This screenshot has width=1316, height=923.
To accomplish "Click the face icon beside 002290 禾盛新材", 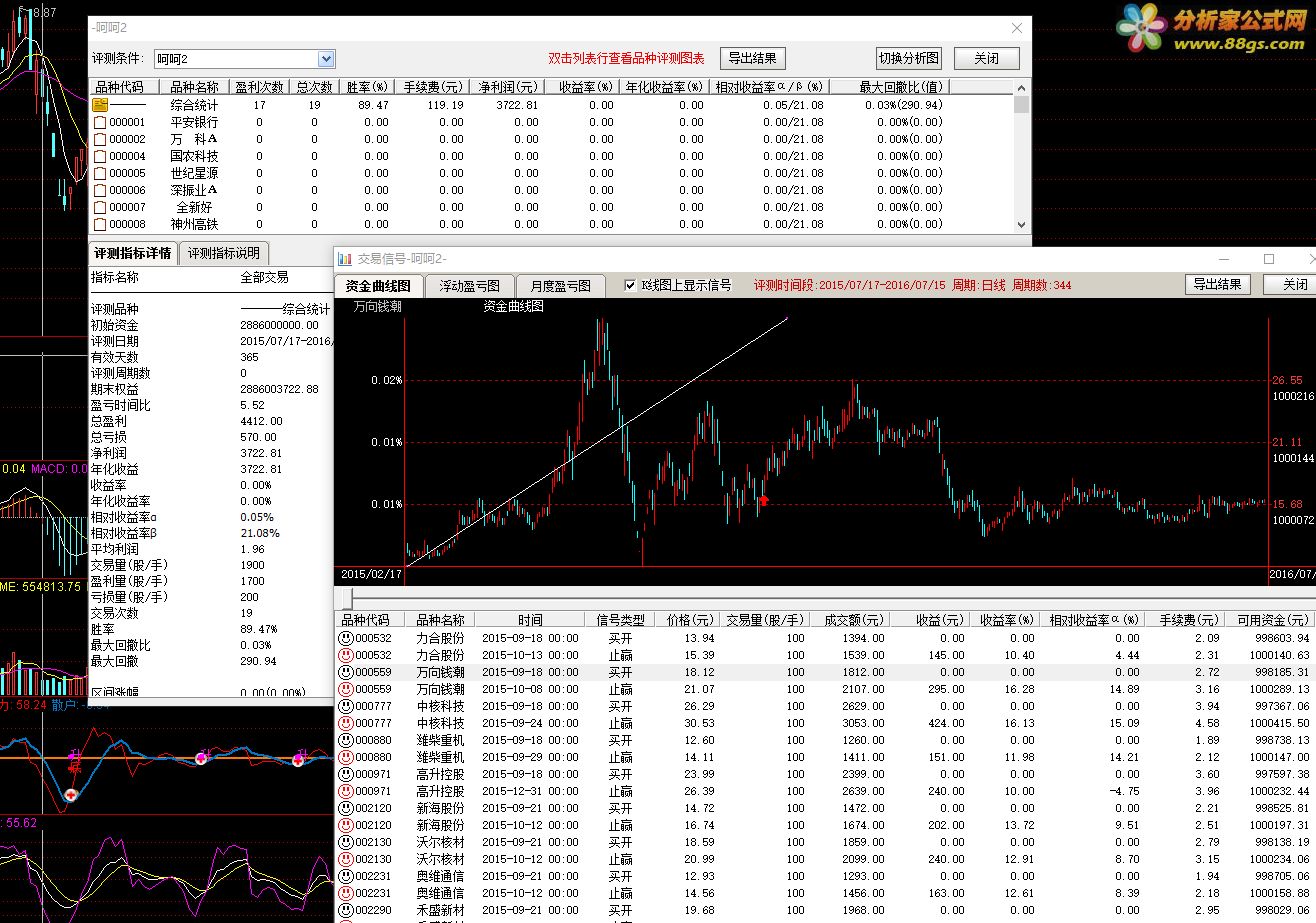I will click(x=346, y=910).
